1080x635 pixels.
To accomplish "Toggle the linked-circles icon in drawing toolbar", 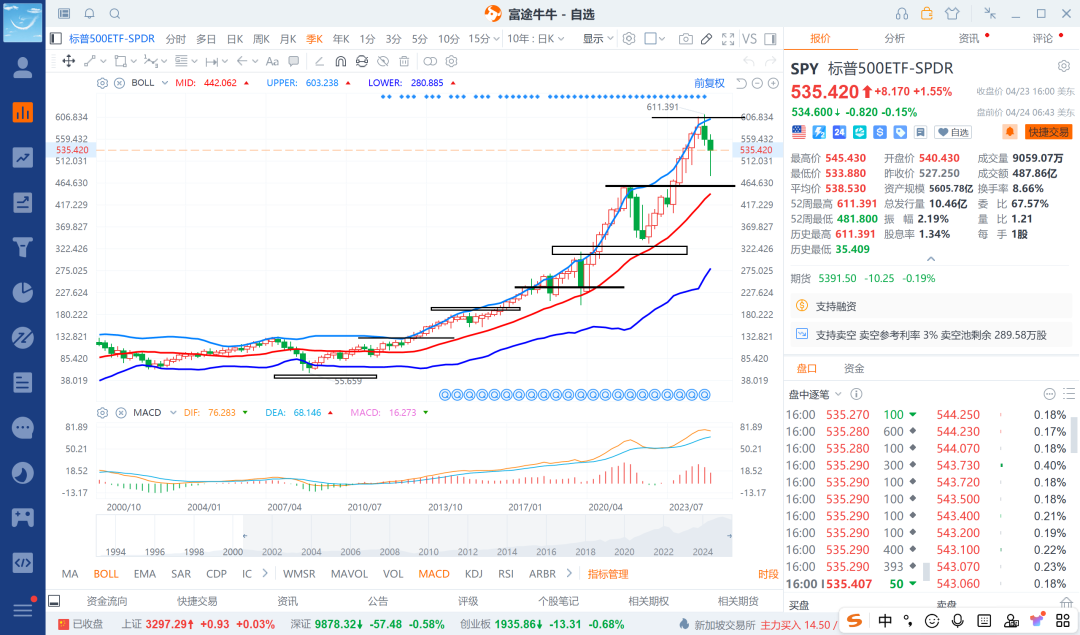I will coord(430,61).
